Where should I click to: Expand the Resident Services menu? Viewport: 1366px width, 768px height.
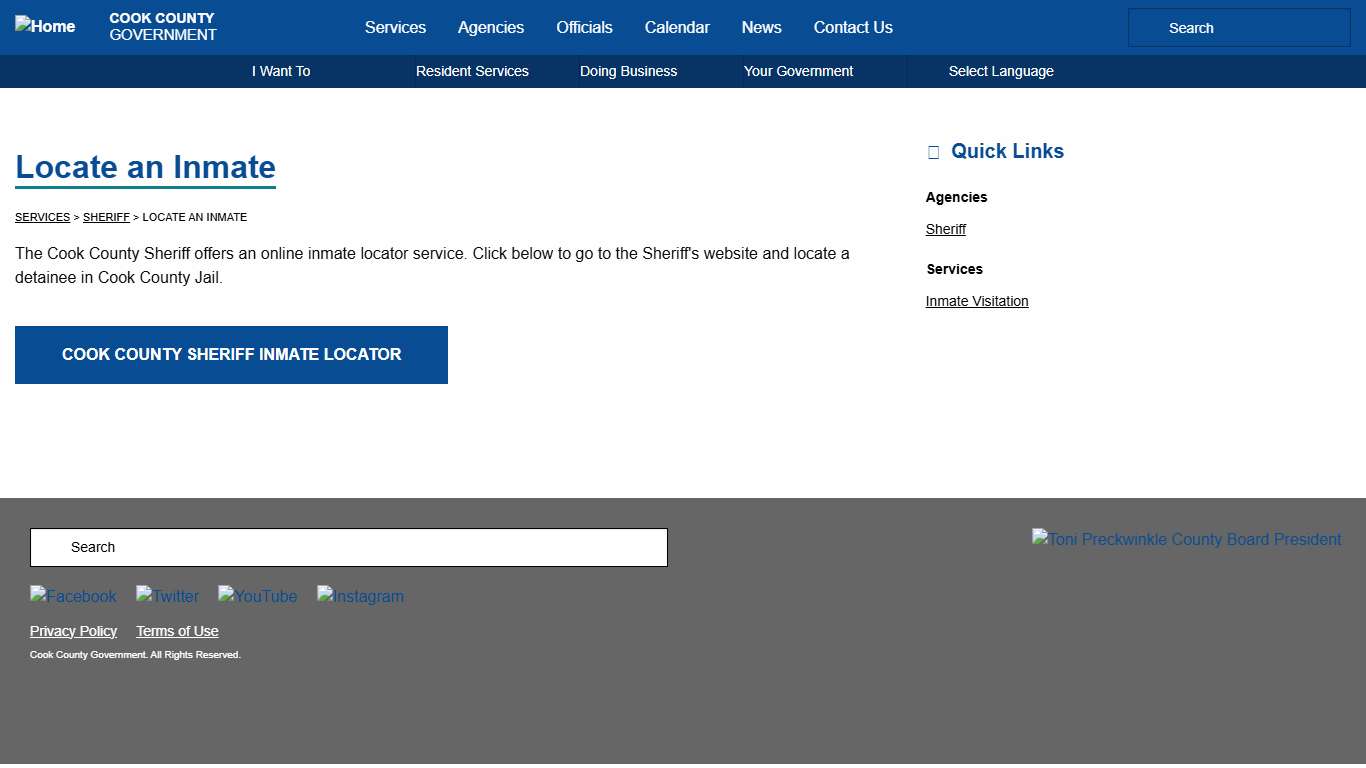(472, 71)
